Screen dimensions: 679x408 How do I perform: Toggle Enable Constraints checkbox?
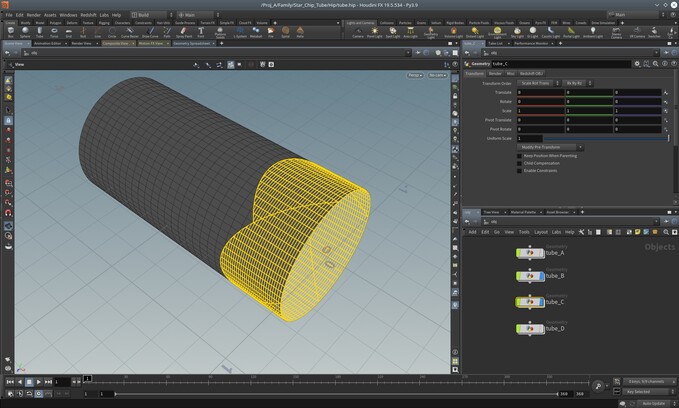click(x=519, y=171)
